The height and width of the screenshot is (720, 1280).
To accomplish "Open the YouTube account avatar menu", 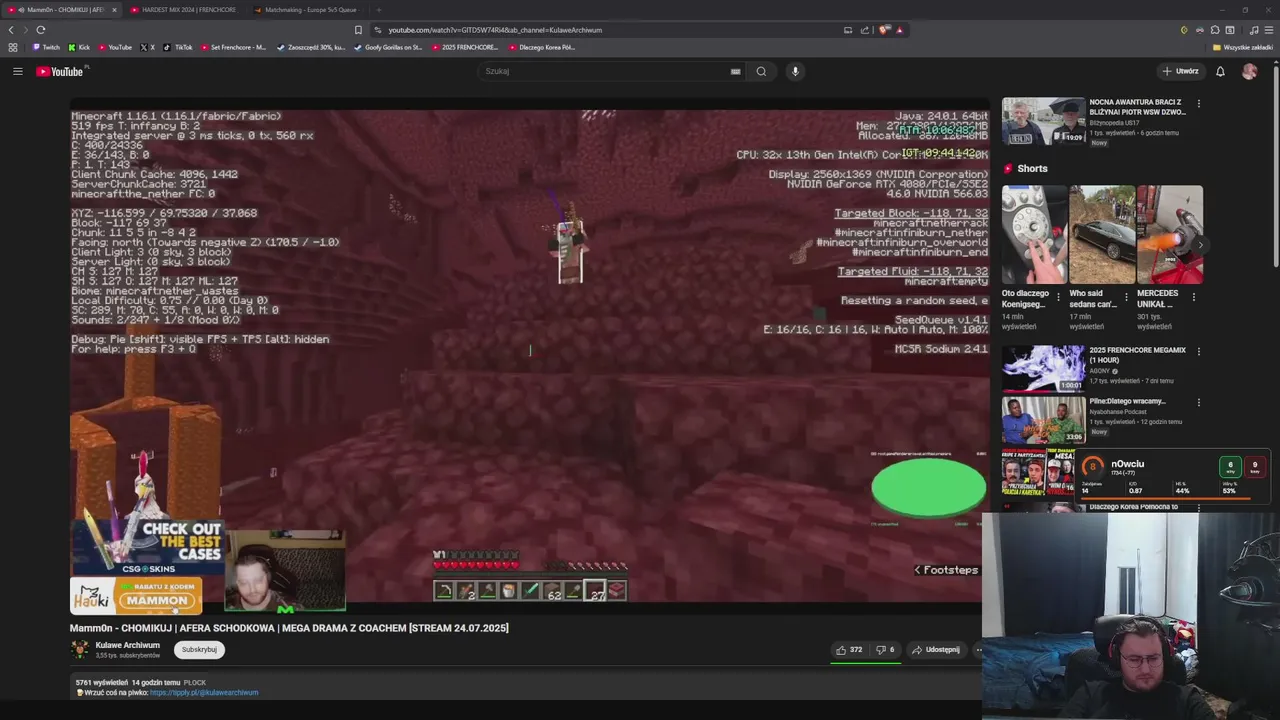I will [1249, 71].
